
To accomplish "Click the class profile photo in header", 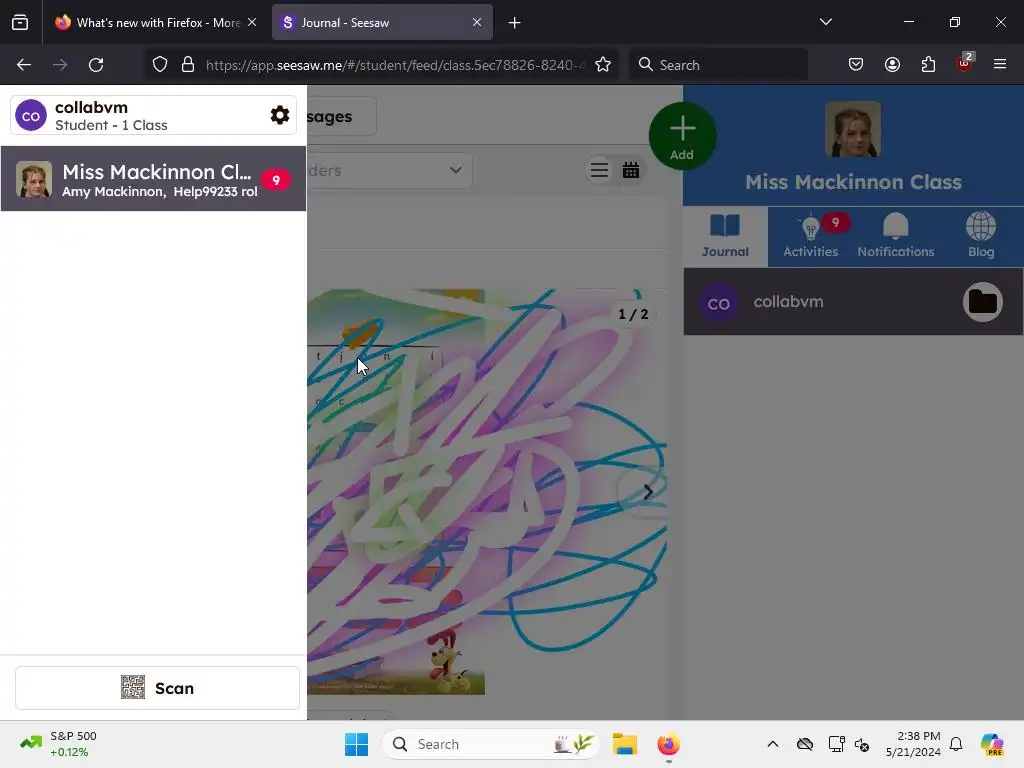I will (853, 129).
